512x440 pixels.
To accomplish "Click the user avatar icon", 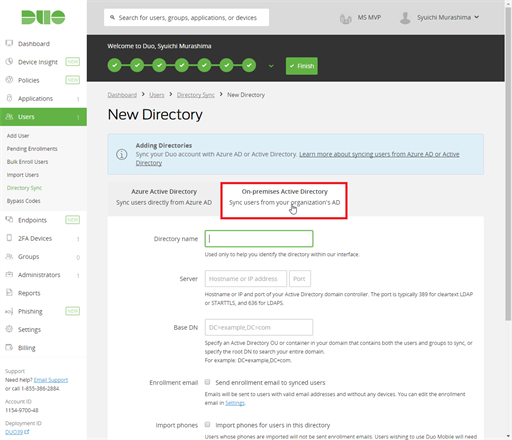I will point(405,18).
